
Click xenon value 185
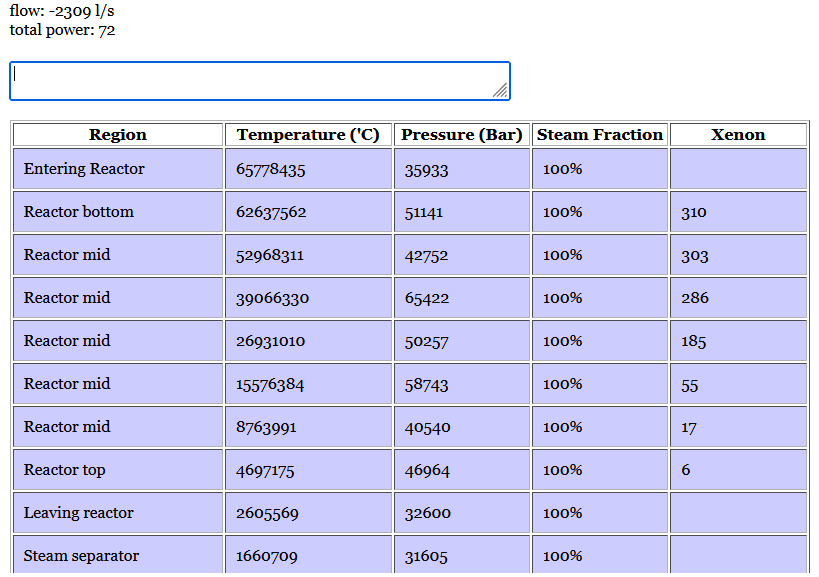(694, 342)
